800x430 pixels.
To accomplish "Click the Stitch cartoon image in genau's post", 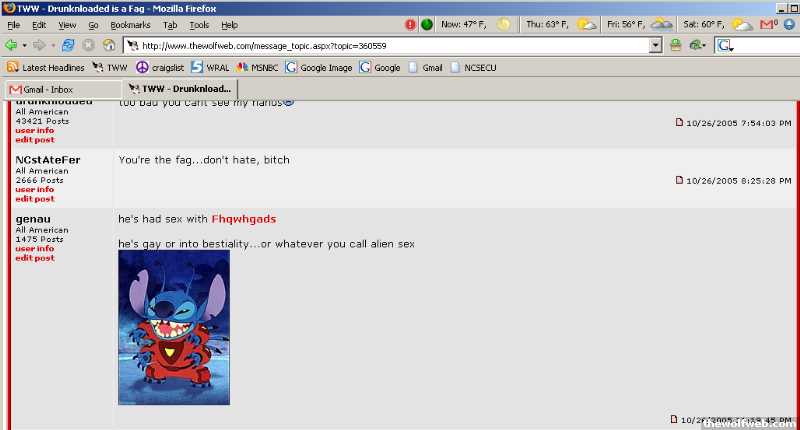I will (x=174, y=327).
